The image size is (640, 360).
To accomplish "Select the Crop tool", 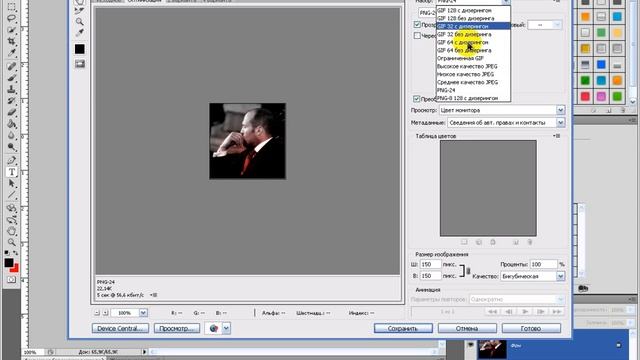I will [x=11, y=41].
